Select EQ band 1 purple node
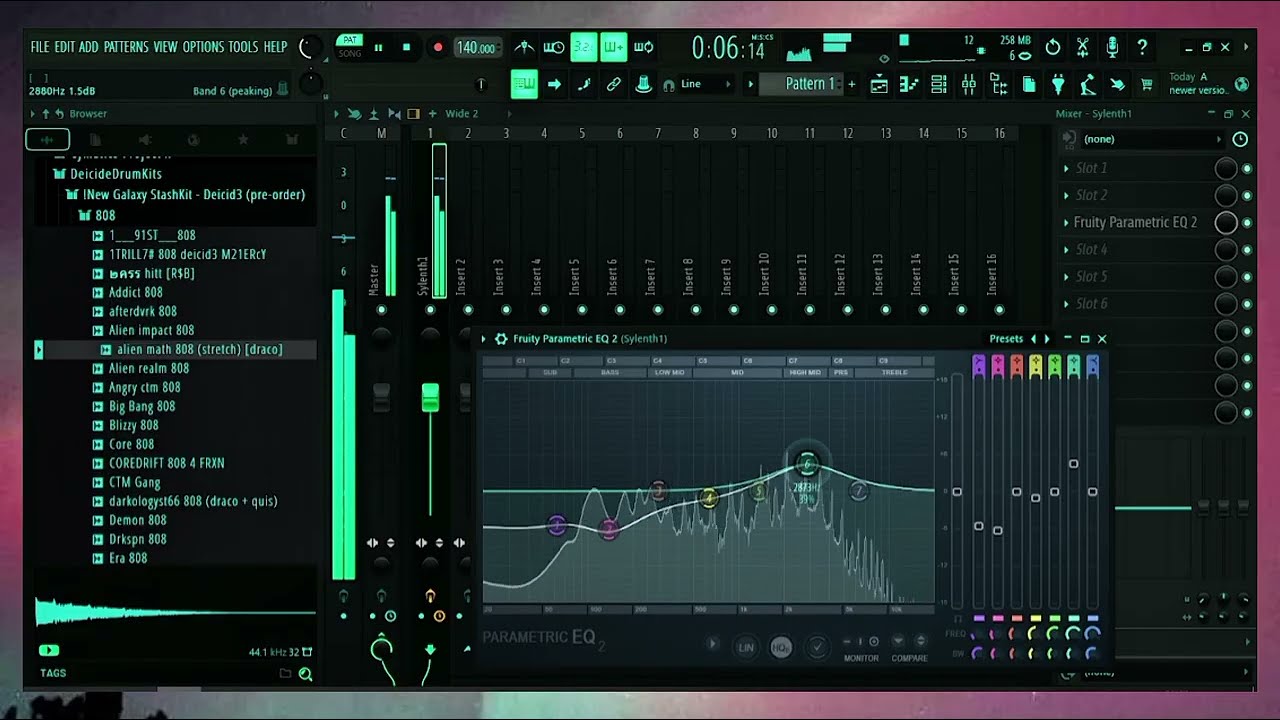The width and height of the screenshot is (1280, 720). click(557, 525)
